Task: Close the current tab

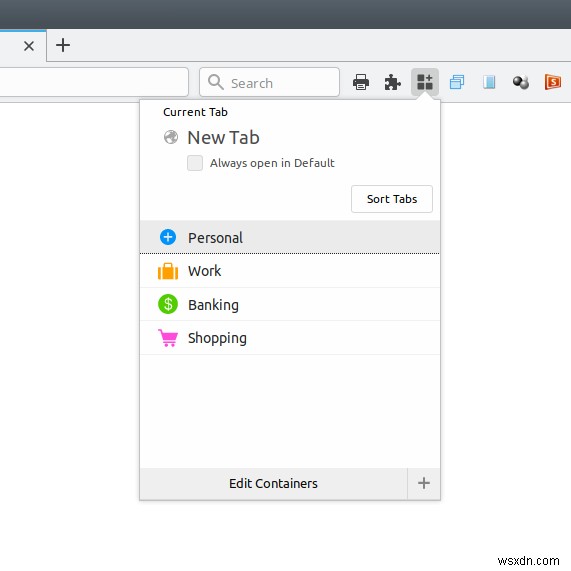Action: pyautogui.click(x=29, y=46)
